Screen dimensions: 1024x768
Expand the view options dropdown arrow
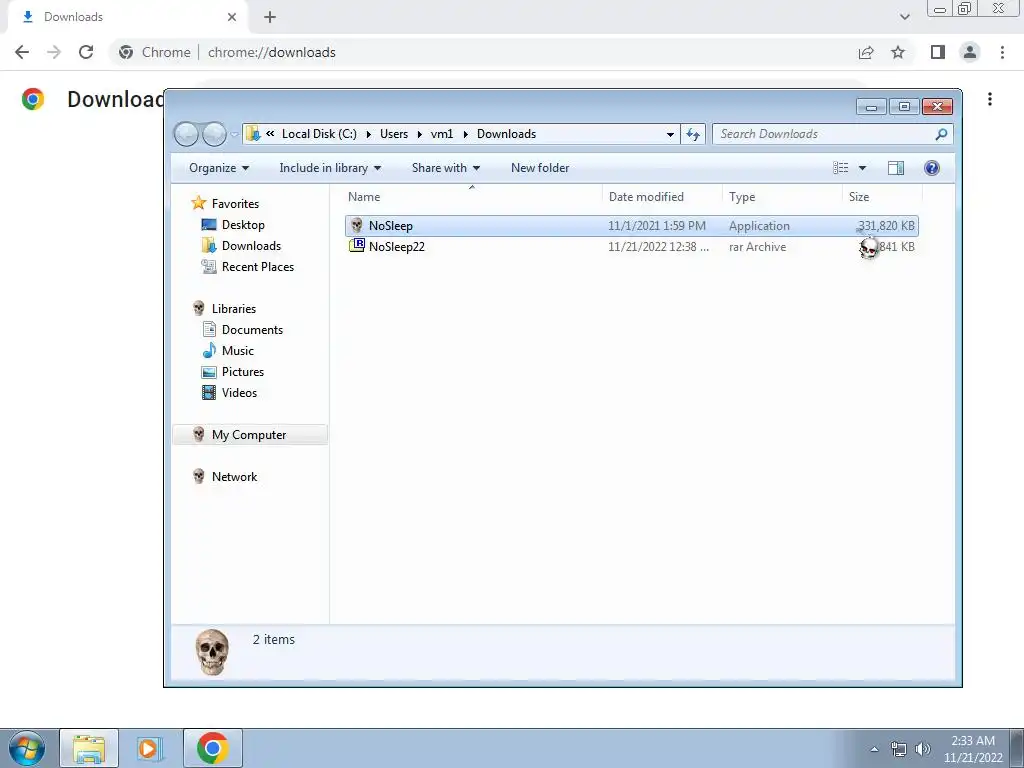tap(862, 168)
